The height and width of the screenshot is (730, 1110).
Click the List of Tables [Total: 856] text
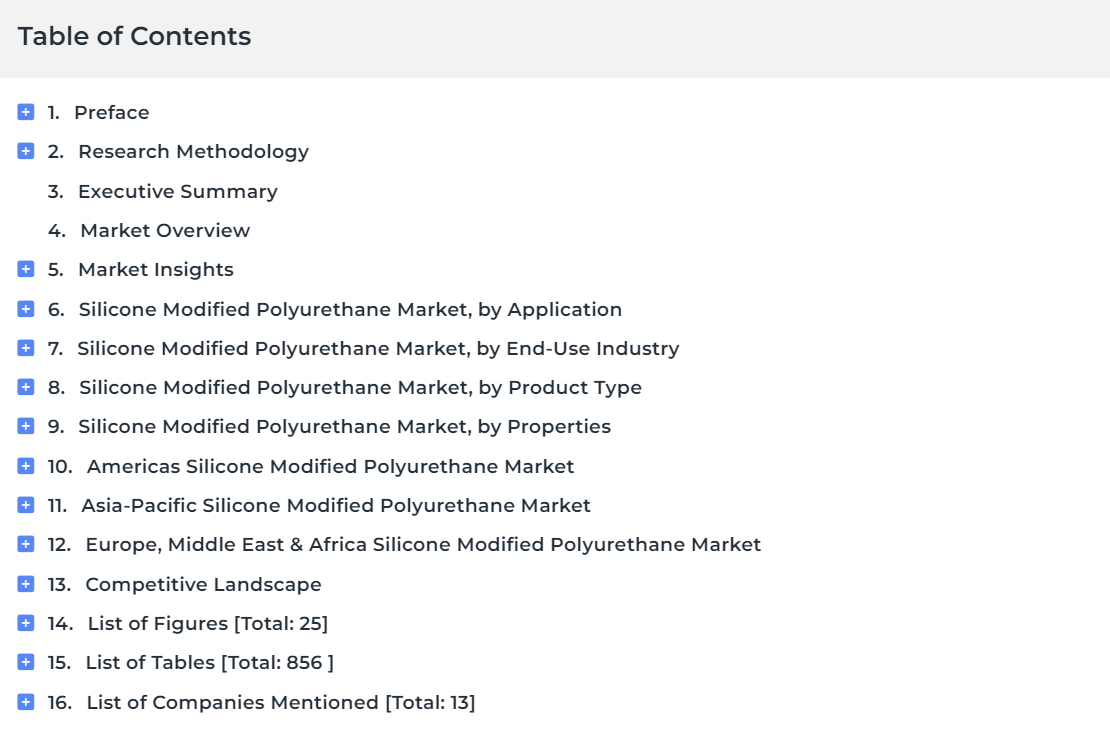(x=210, y=662)
